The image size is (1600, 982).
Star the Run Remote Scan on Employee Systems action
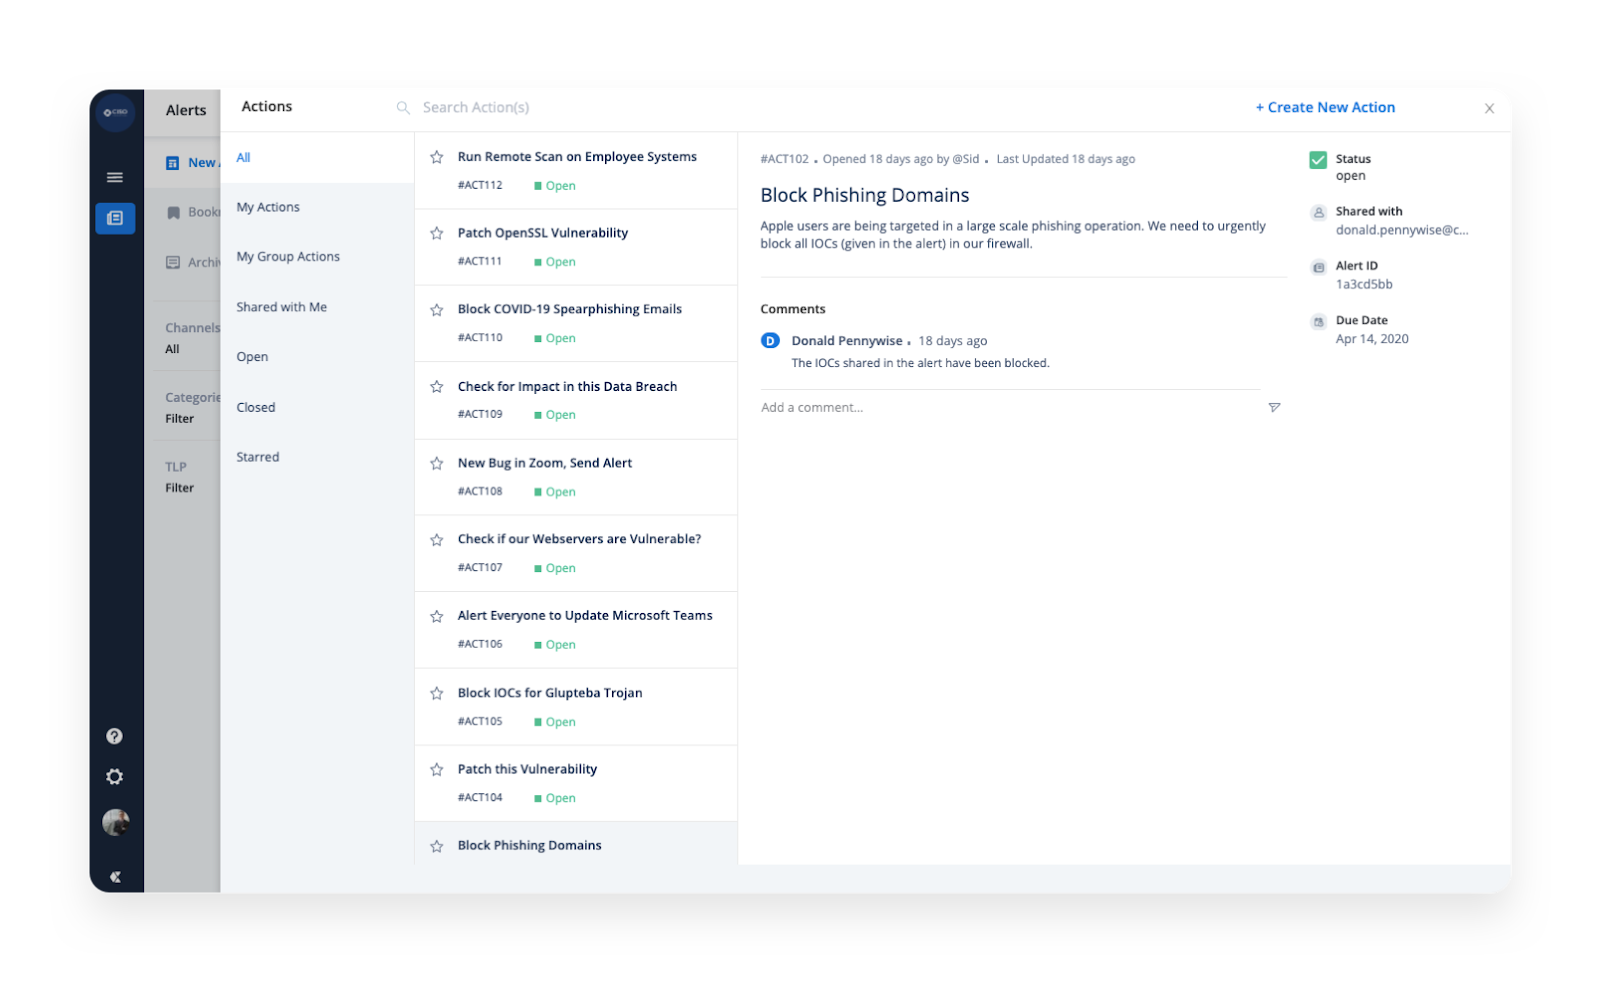click(x=437, y=157)
